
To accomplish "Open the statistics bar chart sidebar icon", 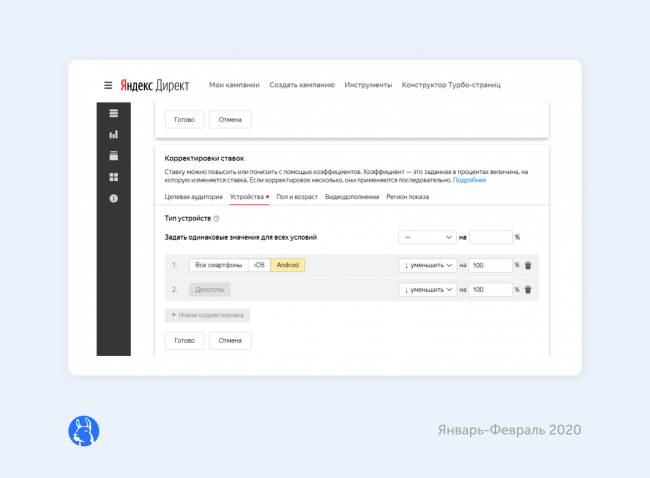I will pyautogui.click(x=113, y=134).
